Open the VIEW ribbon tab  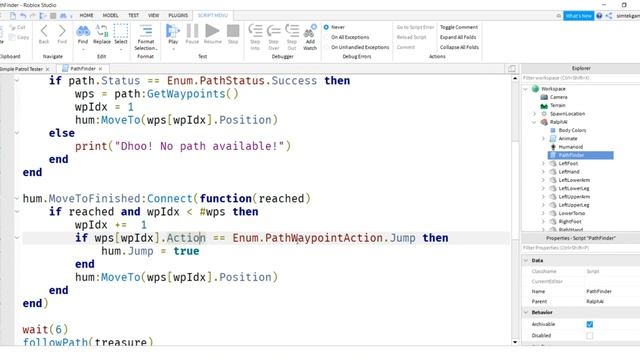pyautogui.click(x=153, y=16)
